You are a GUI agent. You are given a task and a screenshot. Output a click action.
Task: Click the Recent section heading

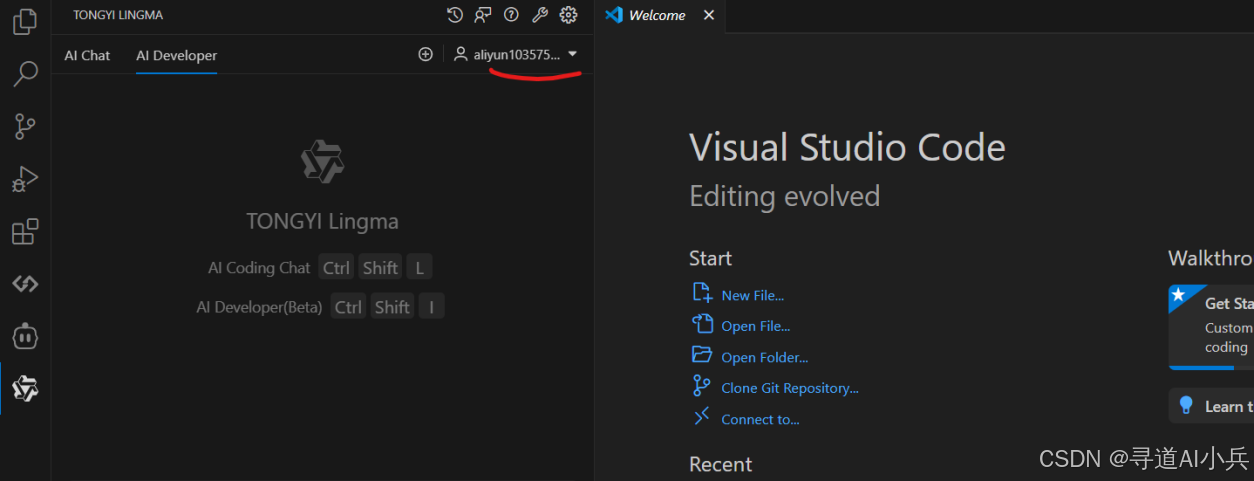coord(720,464)
